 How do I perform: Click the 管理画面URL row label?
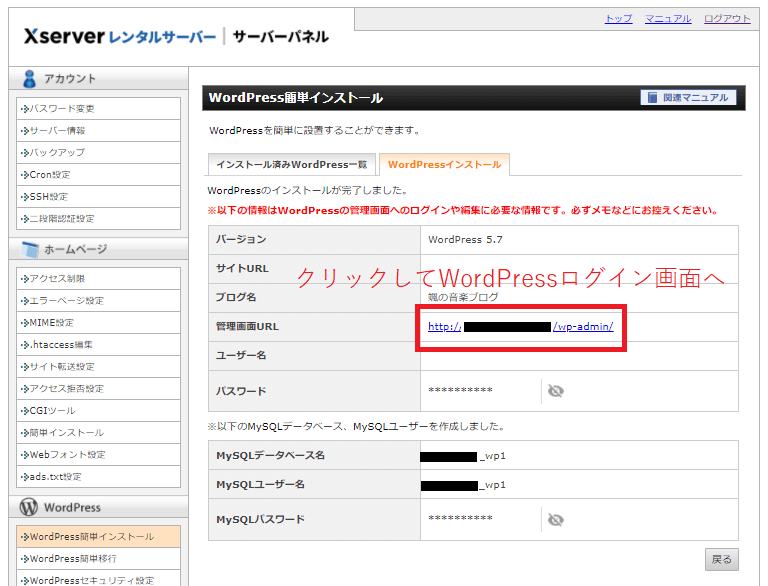coord(247,326)
